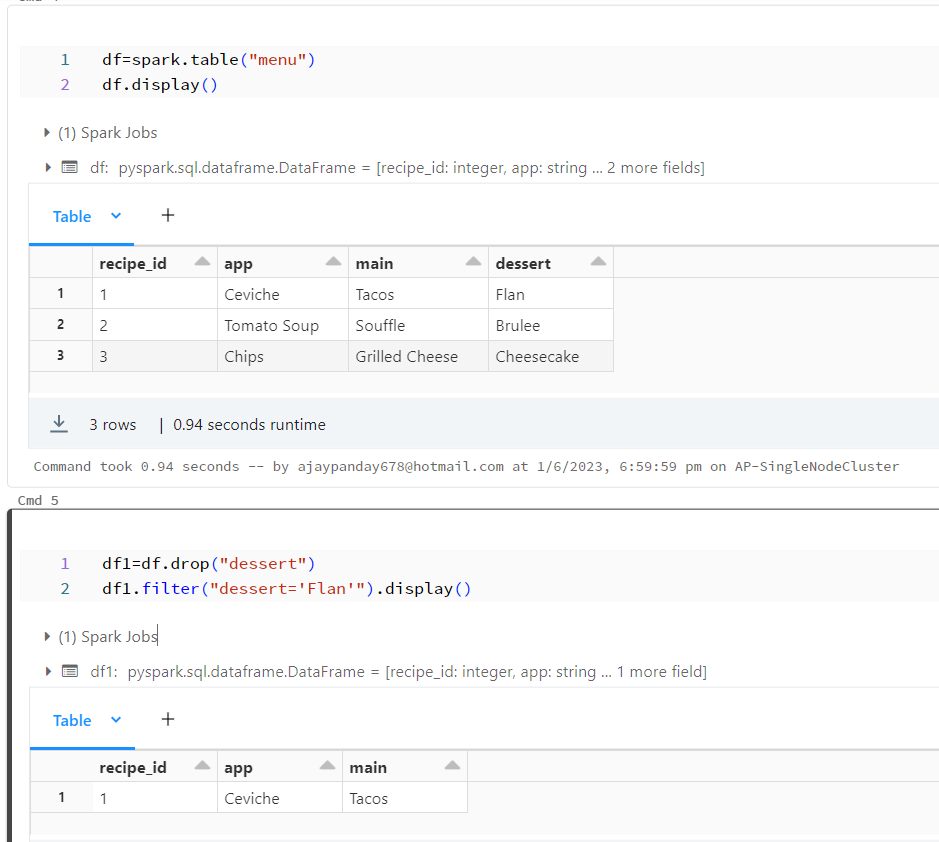939x842 pixels.
Task: Add visualization with plus next to first Table tab
Action: click(168, 215)
